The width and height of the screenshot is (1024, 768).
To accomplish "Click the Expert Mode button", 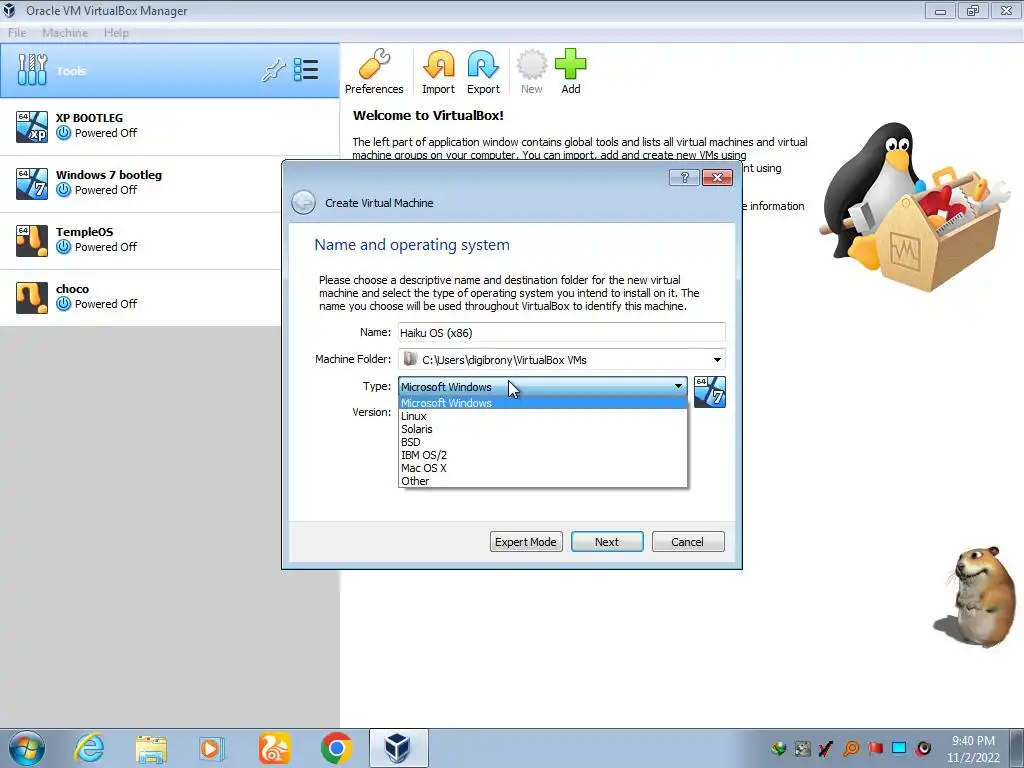I will [526, 541].
